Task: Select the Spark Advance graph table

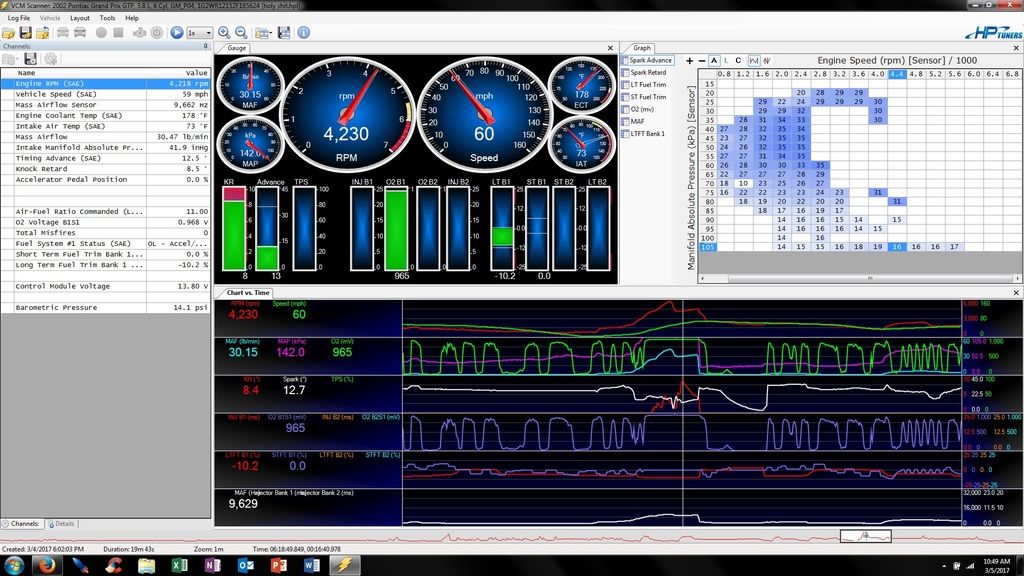Action: coord(647,60)
